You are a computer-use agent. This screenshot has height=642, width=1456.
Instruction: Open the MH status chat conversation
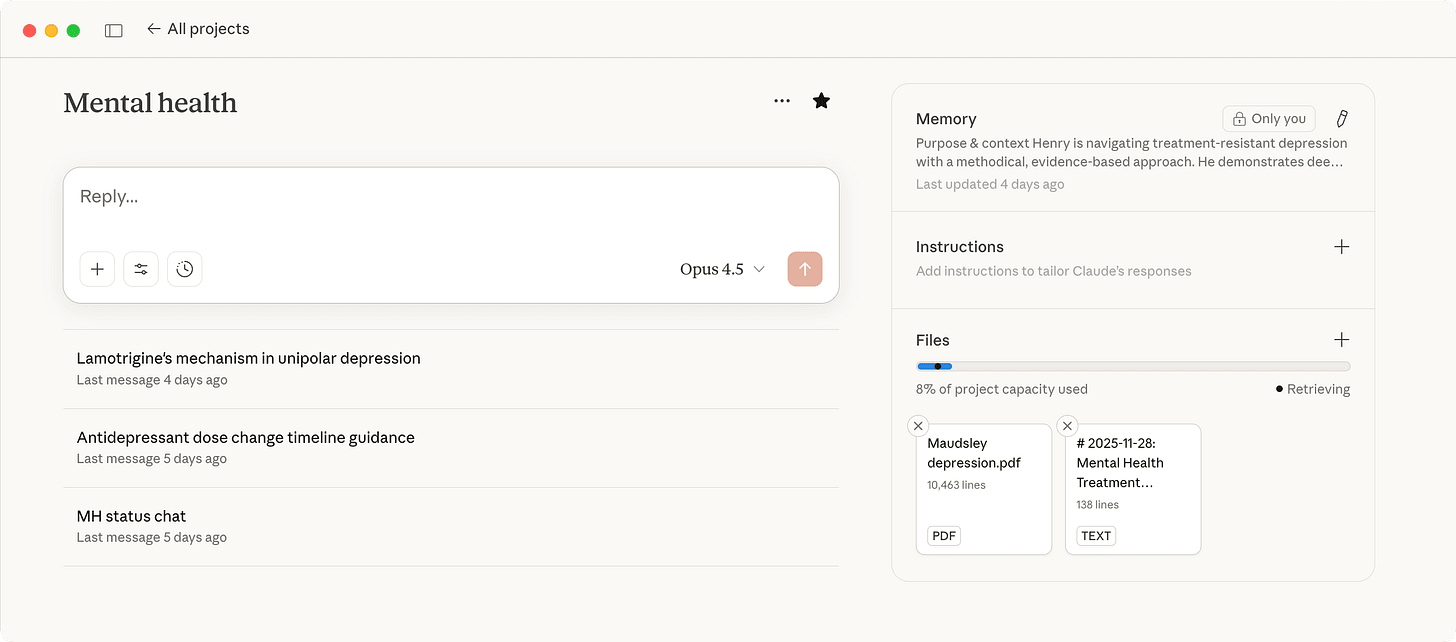pyautogui.click(x=132, y=516)
